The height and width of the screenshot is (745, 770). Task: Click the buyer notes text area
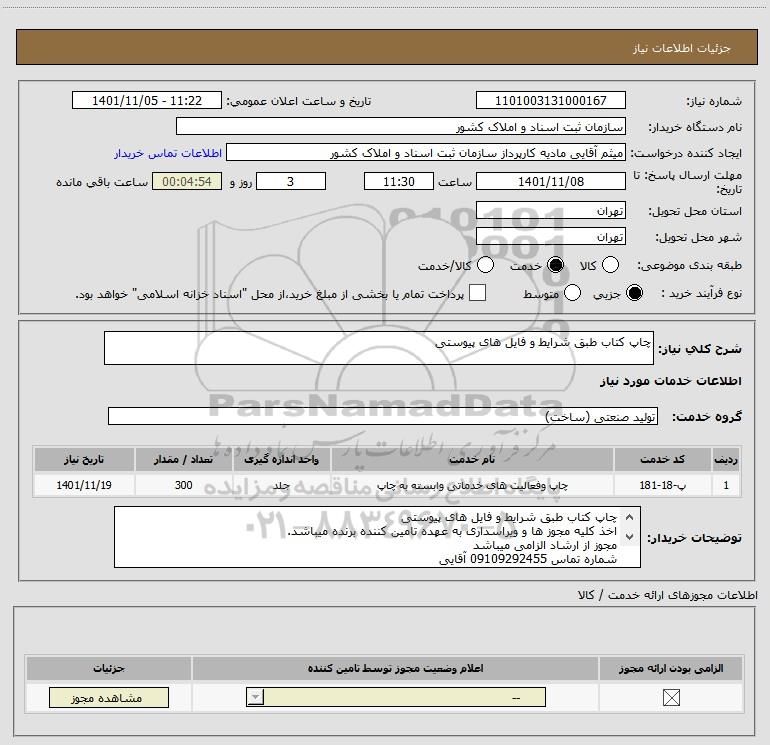tap(377, 537)
